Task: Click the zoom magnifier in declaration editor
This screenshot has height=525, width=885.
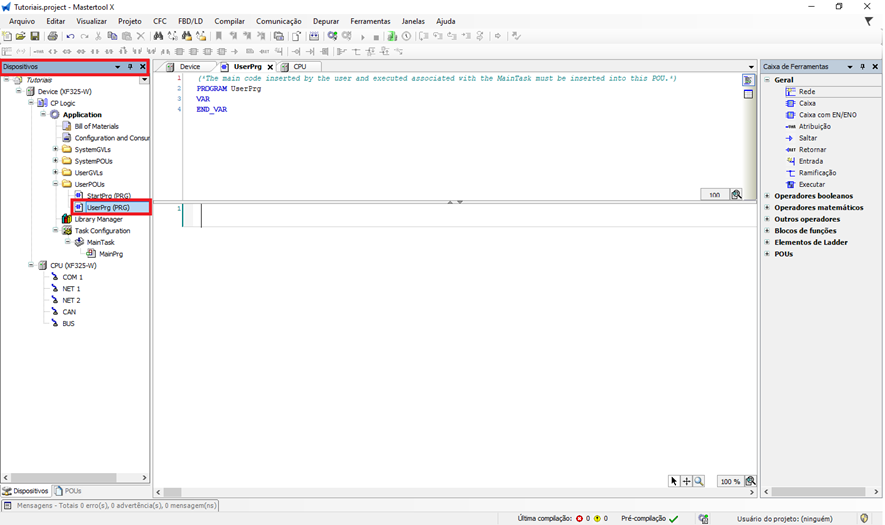Action: point(736,195)
